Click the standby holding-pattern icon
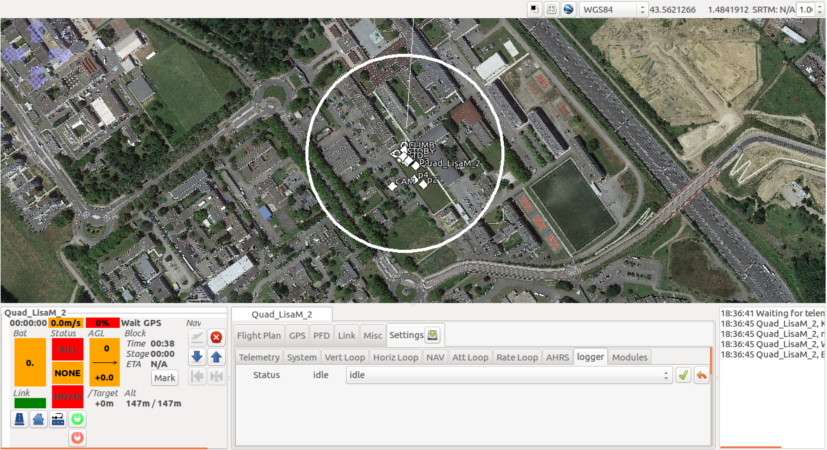827x450 pixels. click(58, 419)
